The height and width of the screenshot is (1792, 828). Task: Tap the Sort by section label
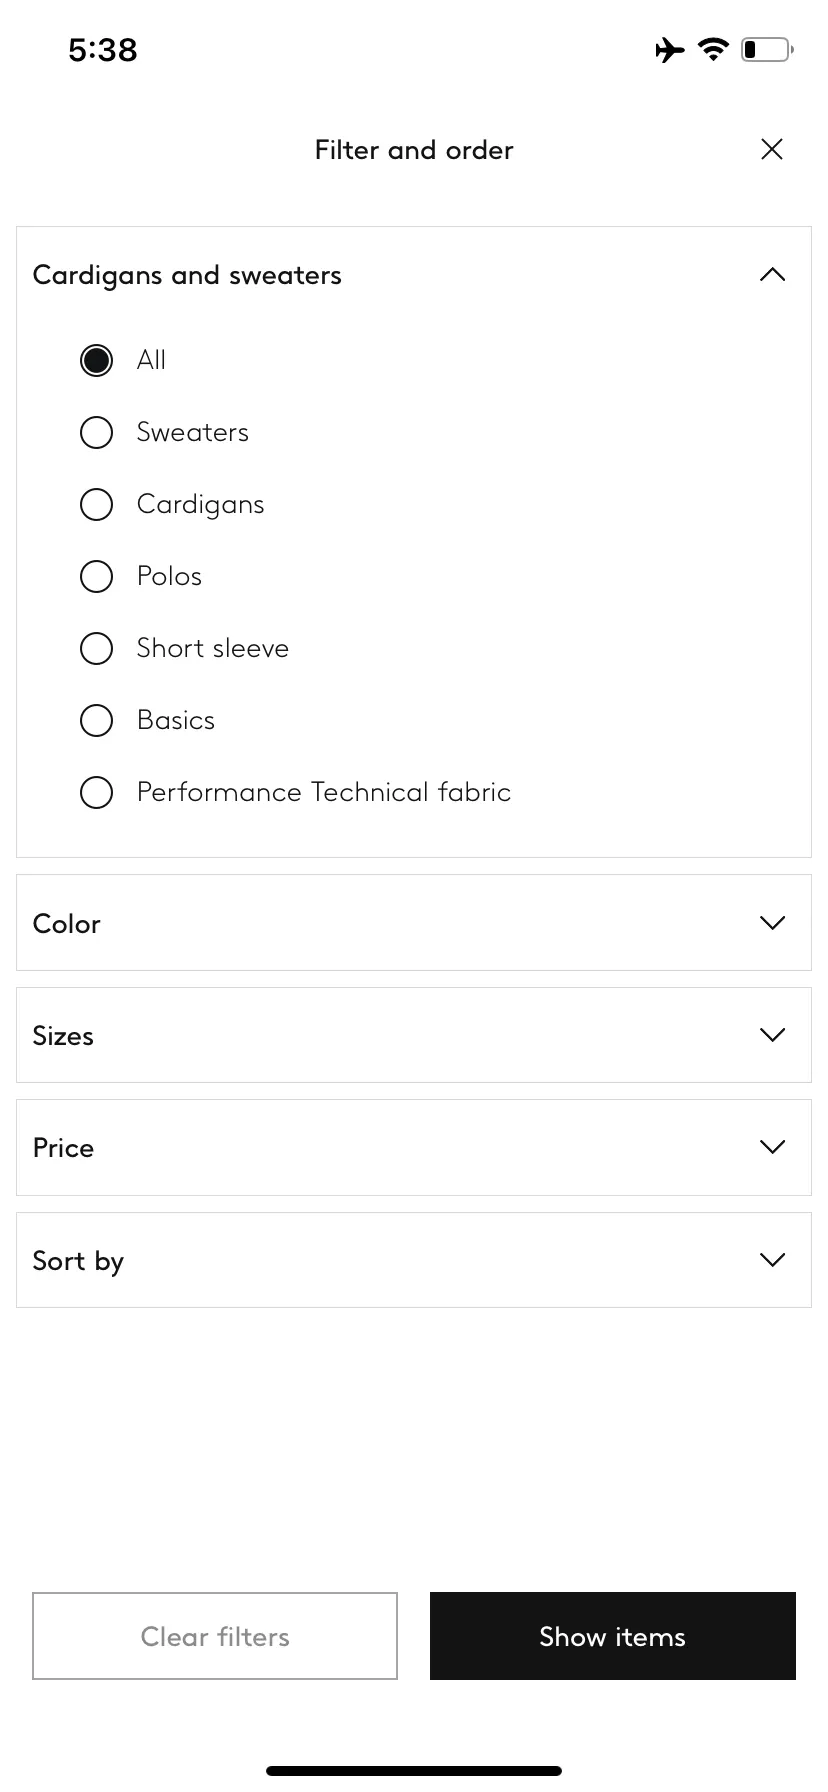[x=78, y=1261]
